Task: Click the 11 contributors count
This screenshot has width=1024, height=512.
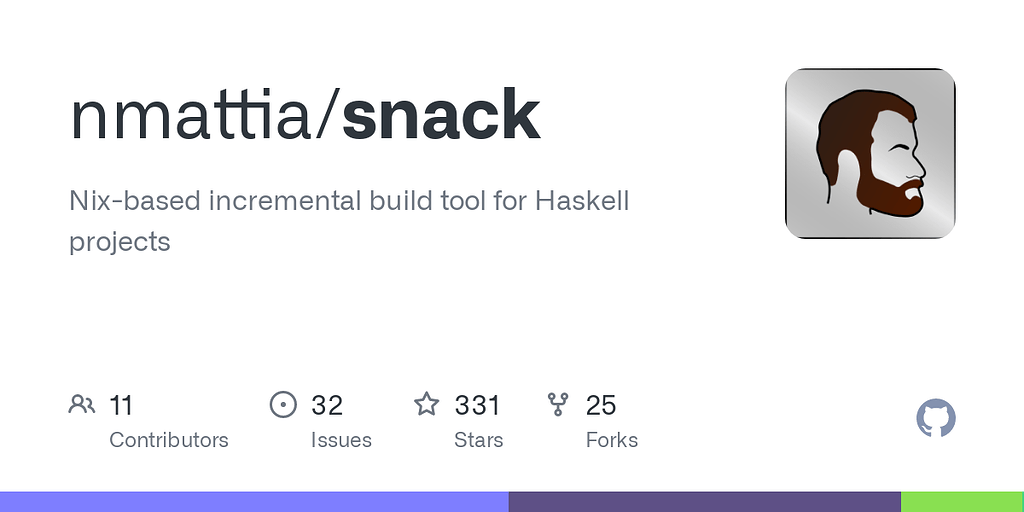Action: (121, 405)
